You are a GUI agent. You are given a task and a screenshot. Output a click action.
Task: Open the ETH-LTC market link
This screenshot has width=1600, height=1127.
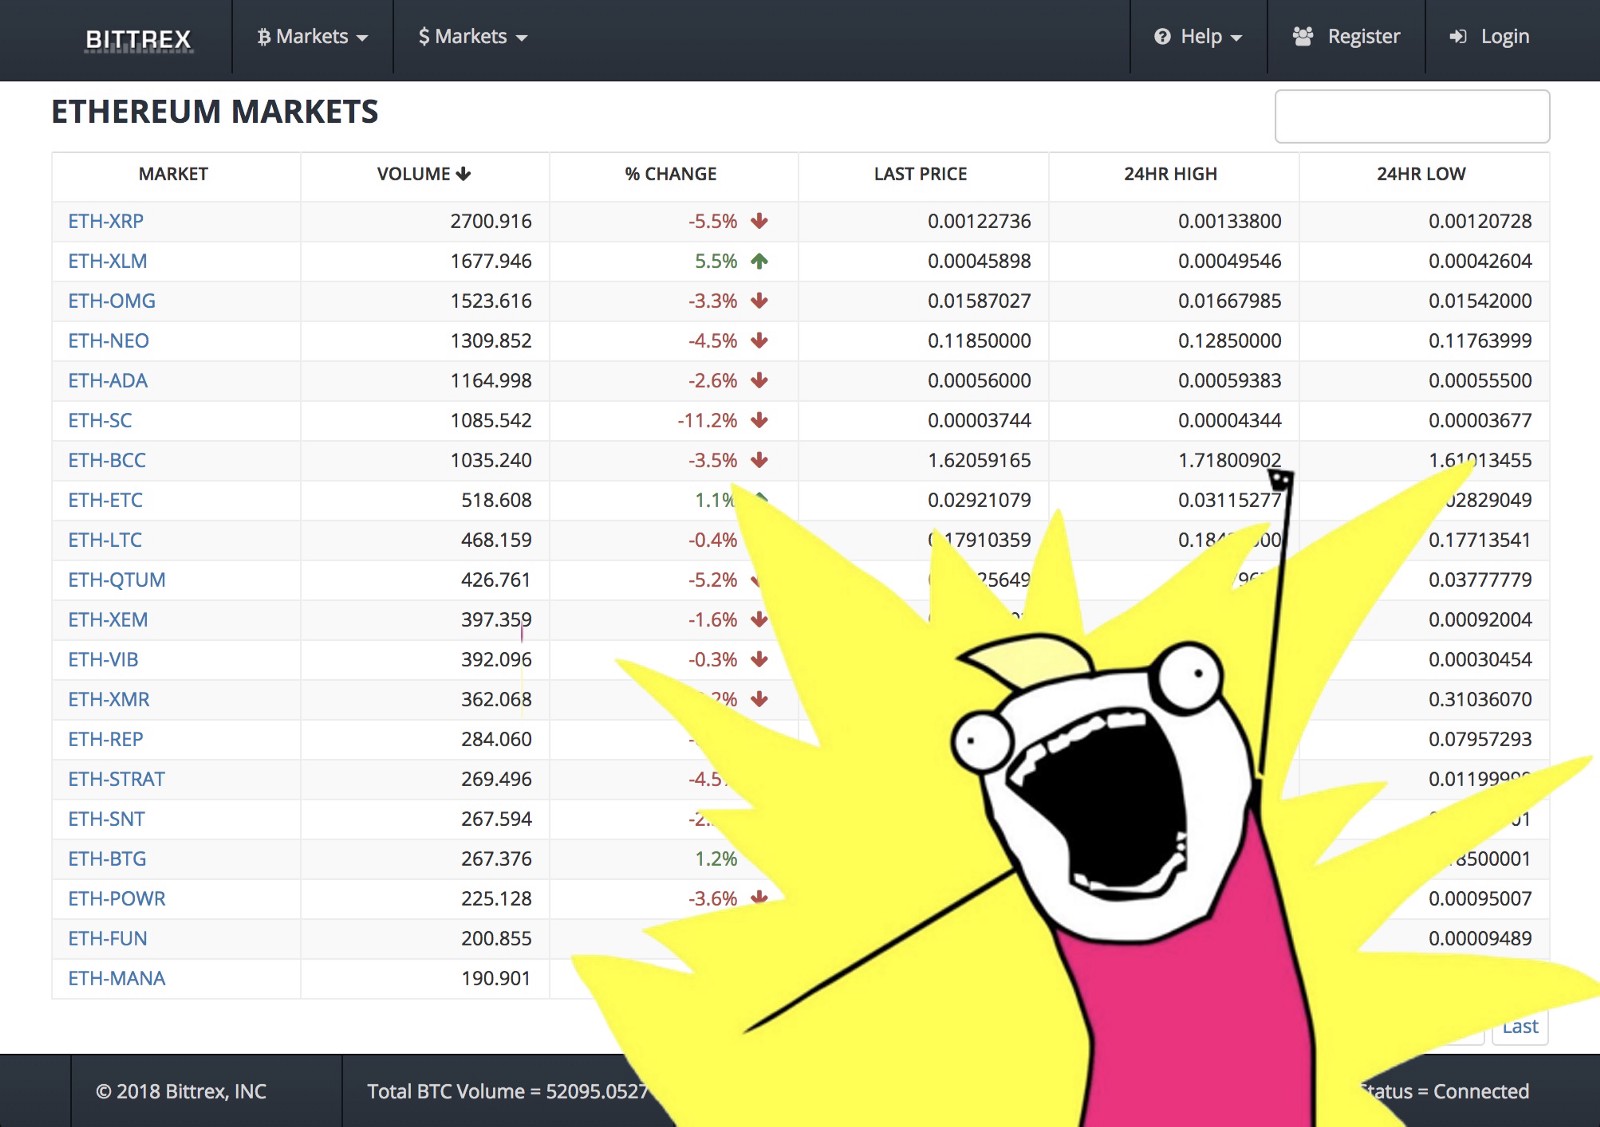click(x=105, y=540)
